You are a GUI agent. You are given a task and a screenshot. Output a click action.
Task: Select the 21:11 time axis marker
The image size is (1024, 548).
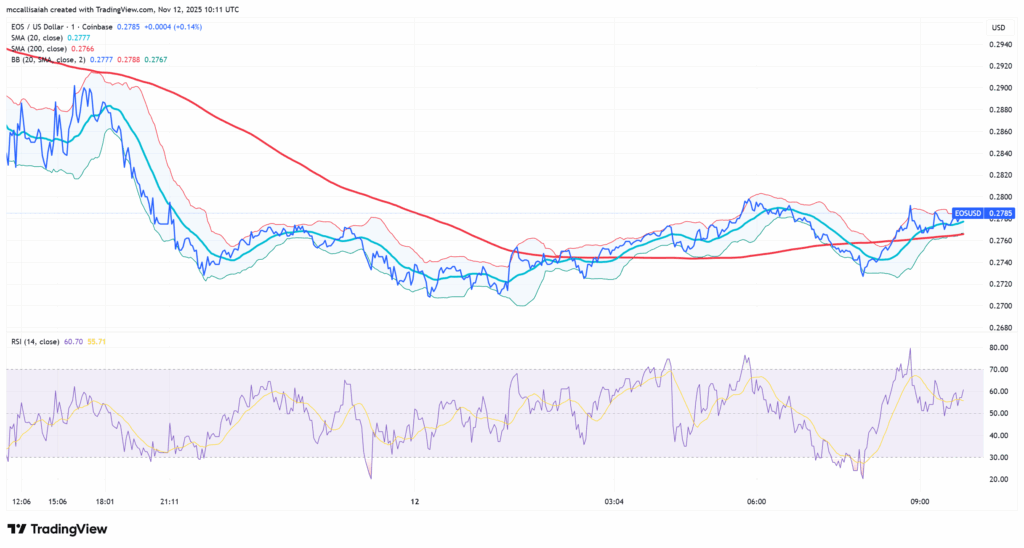click(x=169, y=501)
